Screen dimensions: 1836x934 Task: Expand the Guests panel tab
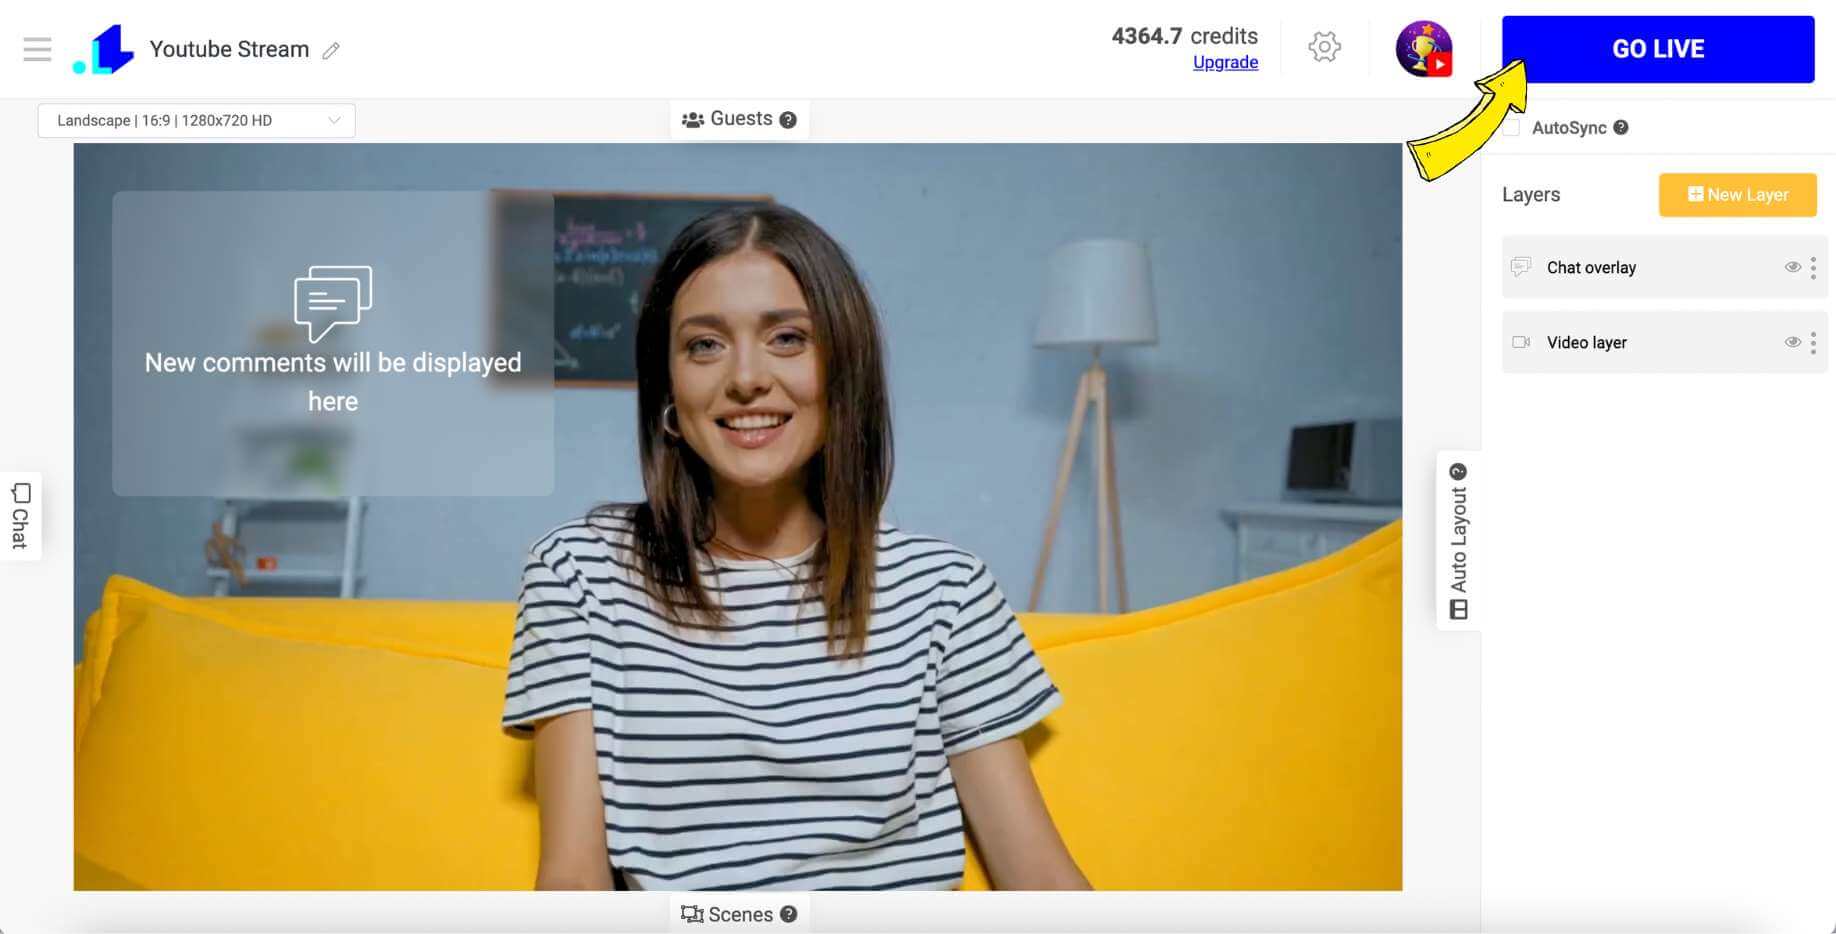728,119
